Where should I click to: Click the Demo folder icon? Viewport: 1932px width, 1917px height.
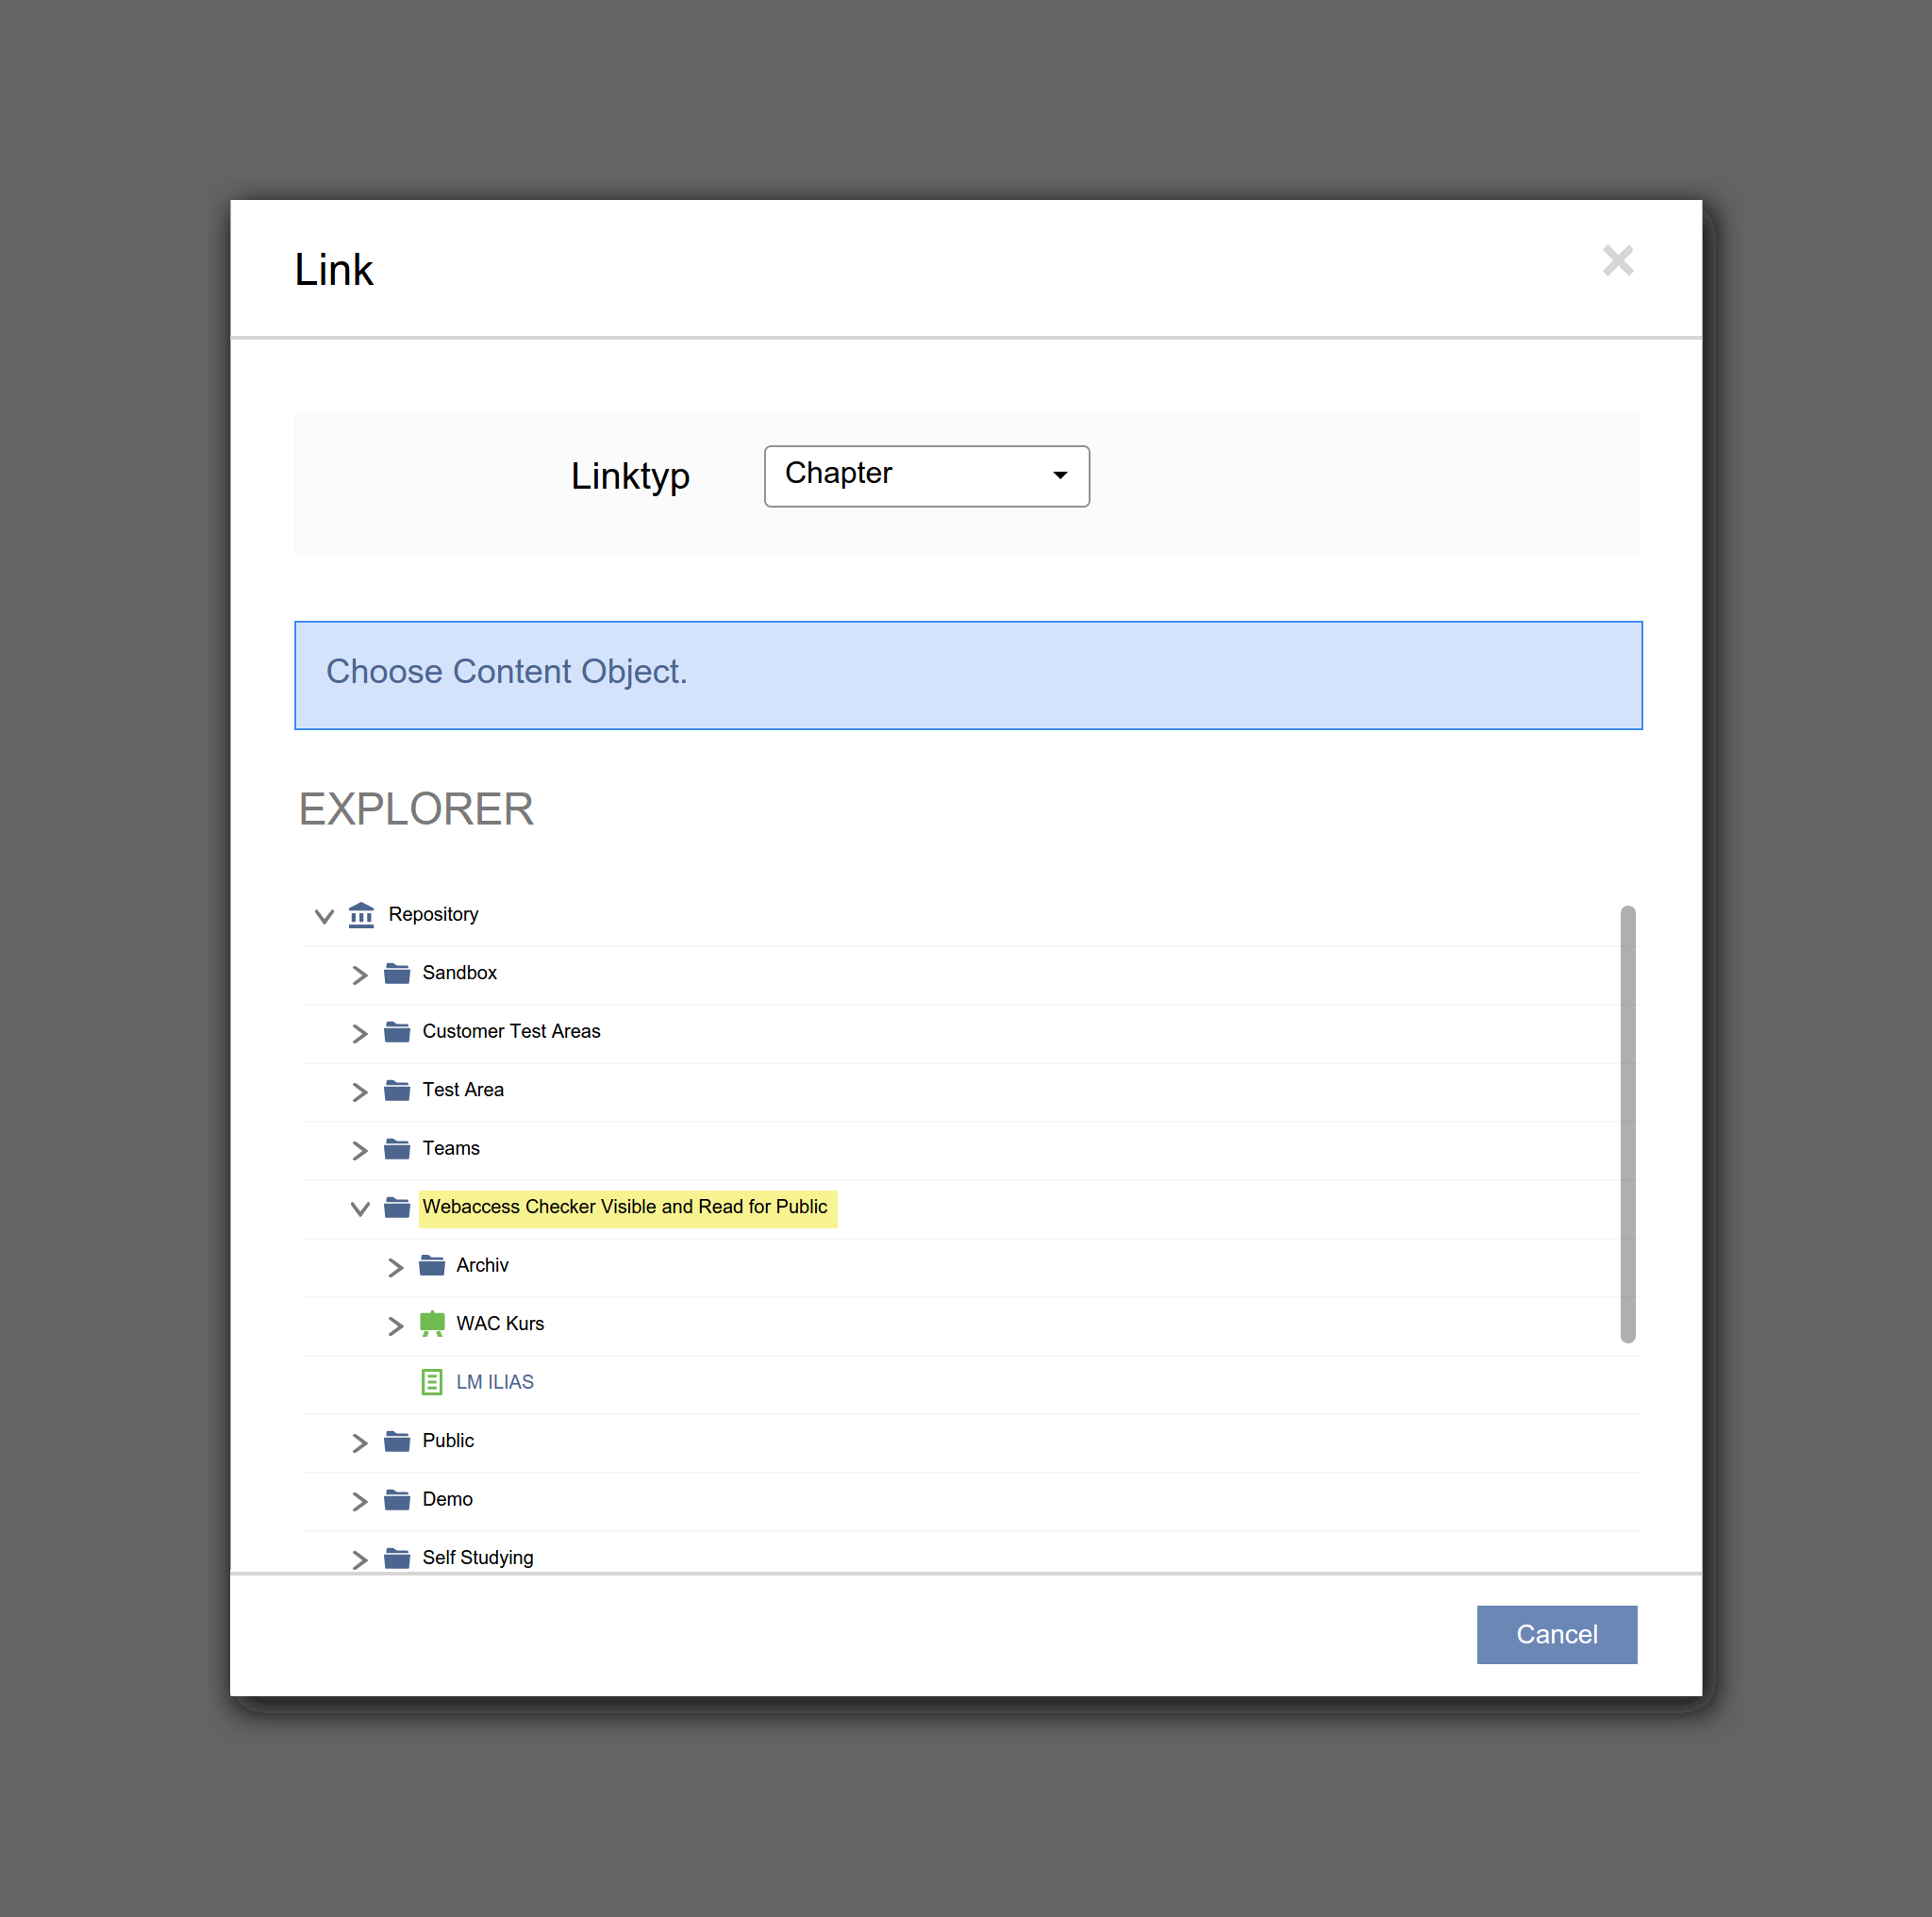tap(397, 1500)
